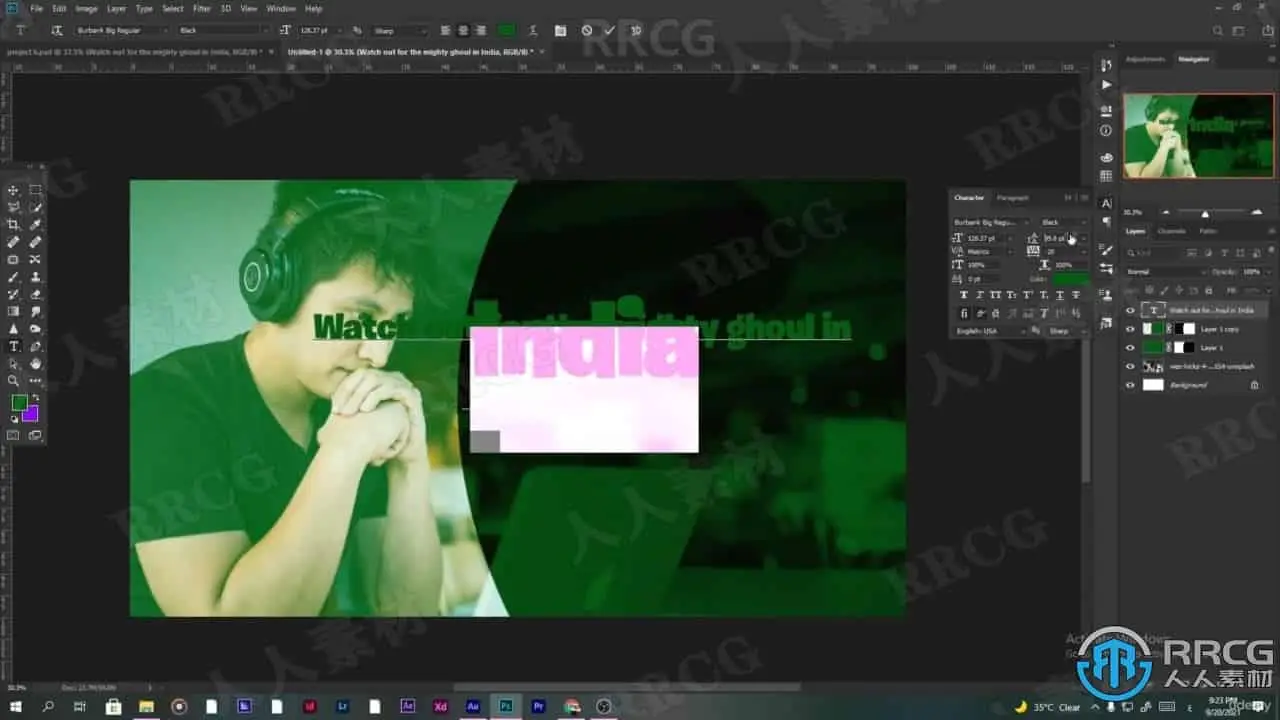The image size is (1280, 720).
Task: Open the Filter menu
Action: pyautogui.click(x=202, y=8)
